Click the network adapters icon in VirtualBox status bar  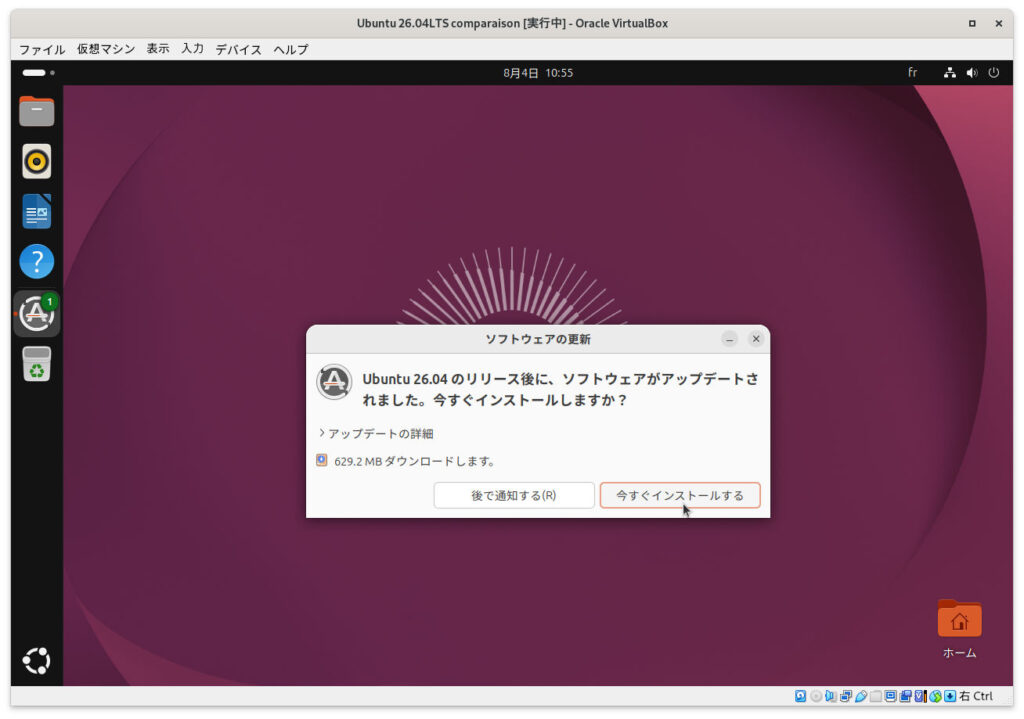point(846,696)
